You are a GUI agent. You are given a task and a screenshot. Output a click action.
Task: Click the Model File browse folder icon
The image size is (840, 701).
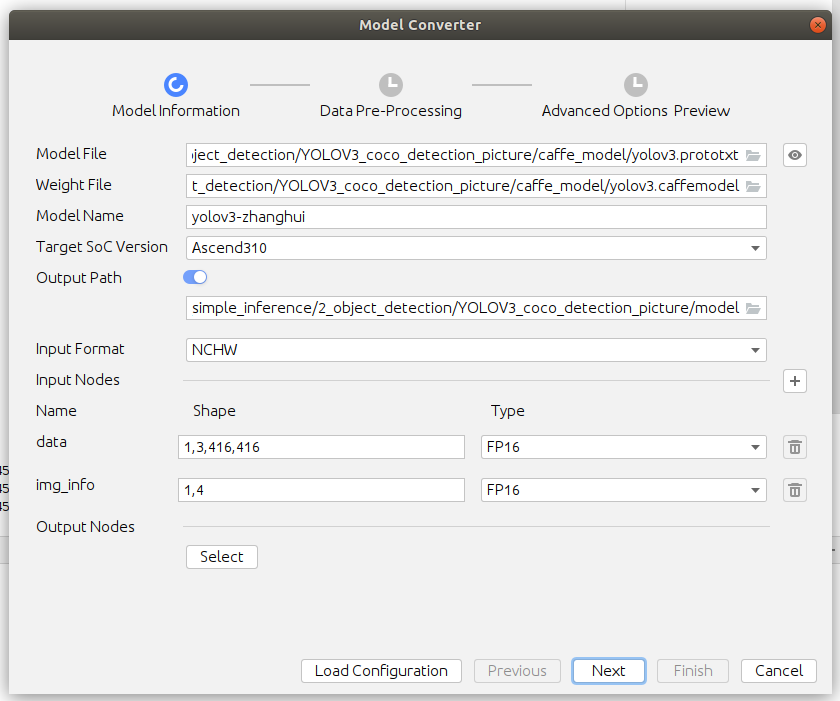coord(753,155)
